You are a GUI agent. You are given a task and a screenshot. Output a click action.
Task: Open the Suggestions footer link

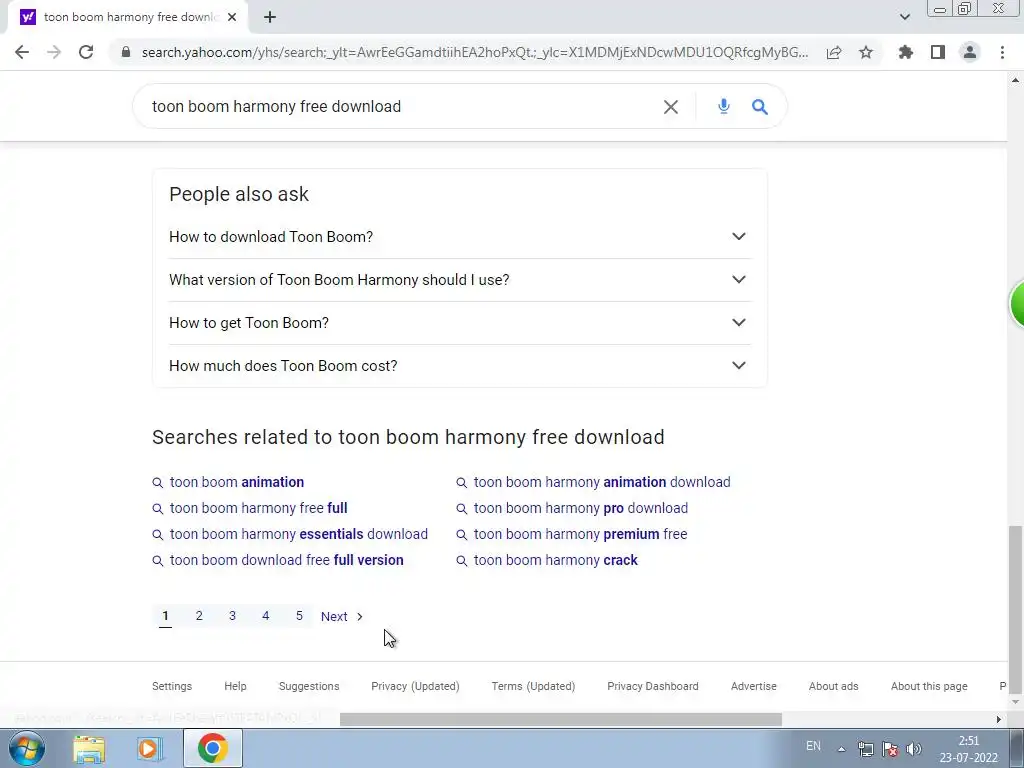[309, 686]
